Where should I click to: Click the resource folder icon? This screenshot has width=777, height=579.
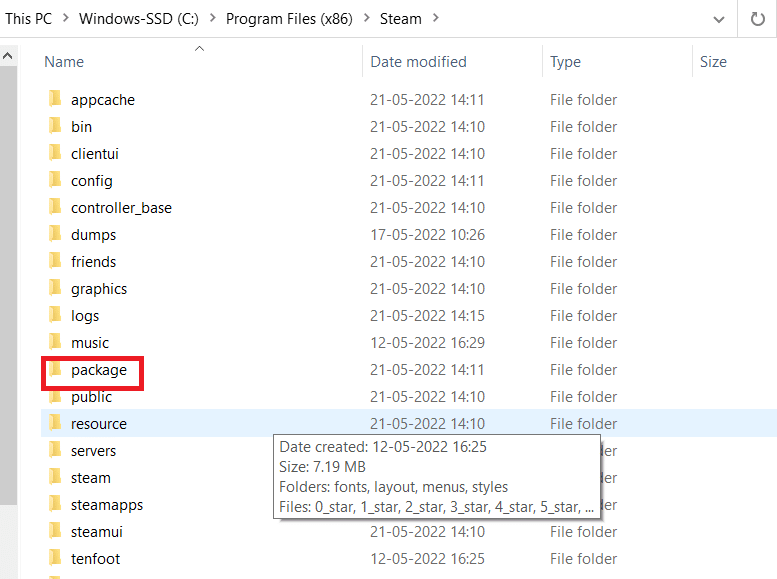56,423
